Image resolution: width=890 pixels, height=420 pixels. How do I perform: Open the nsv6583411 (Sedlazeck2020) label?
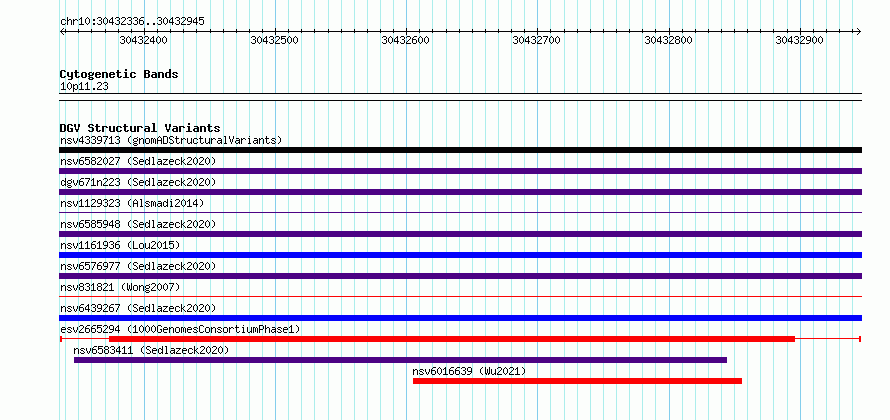tap(151, 350)
